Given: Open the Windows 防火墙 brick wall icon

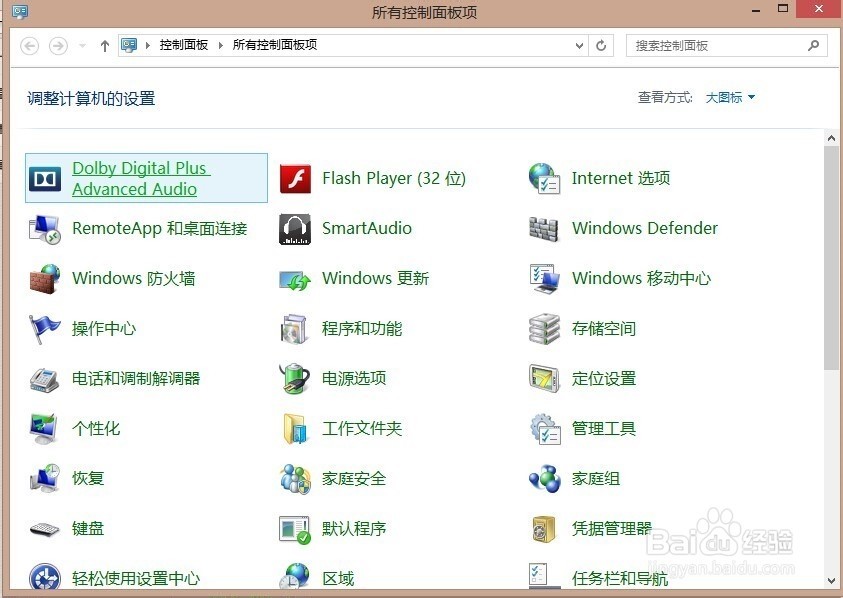Looking at the screenshot, I should click(45, 279).
